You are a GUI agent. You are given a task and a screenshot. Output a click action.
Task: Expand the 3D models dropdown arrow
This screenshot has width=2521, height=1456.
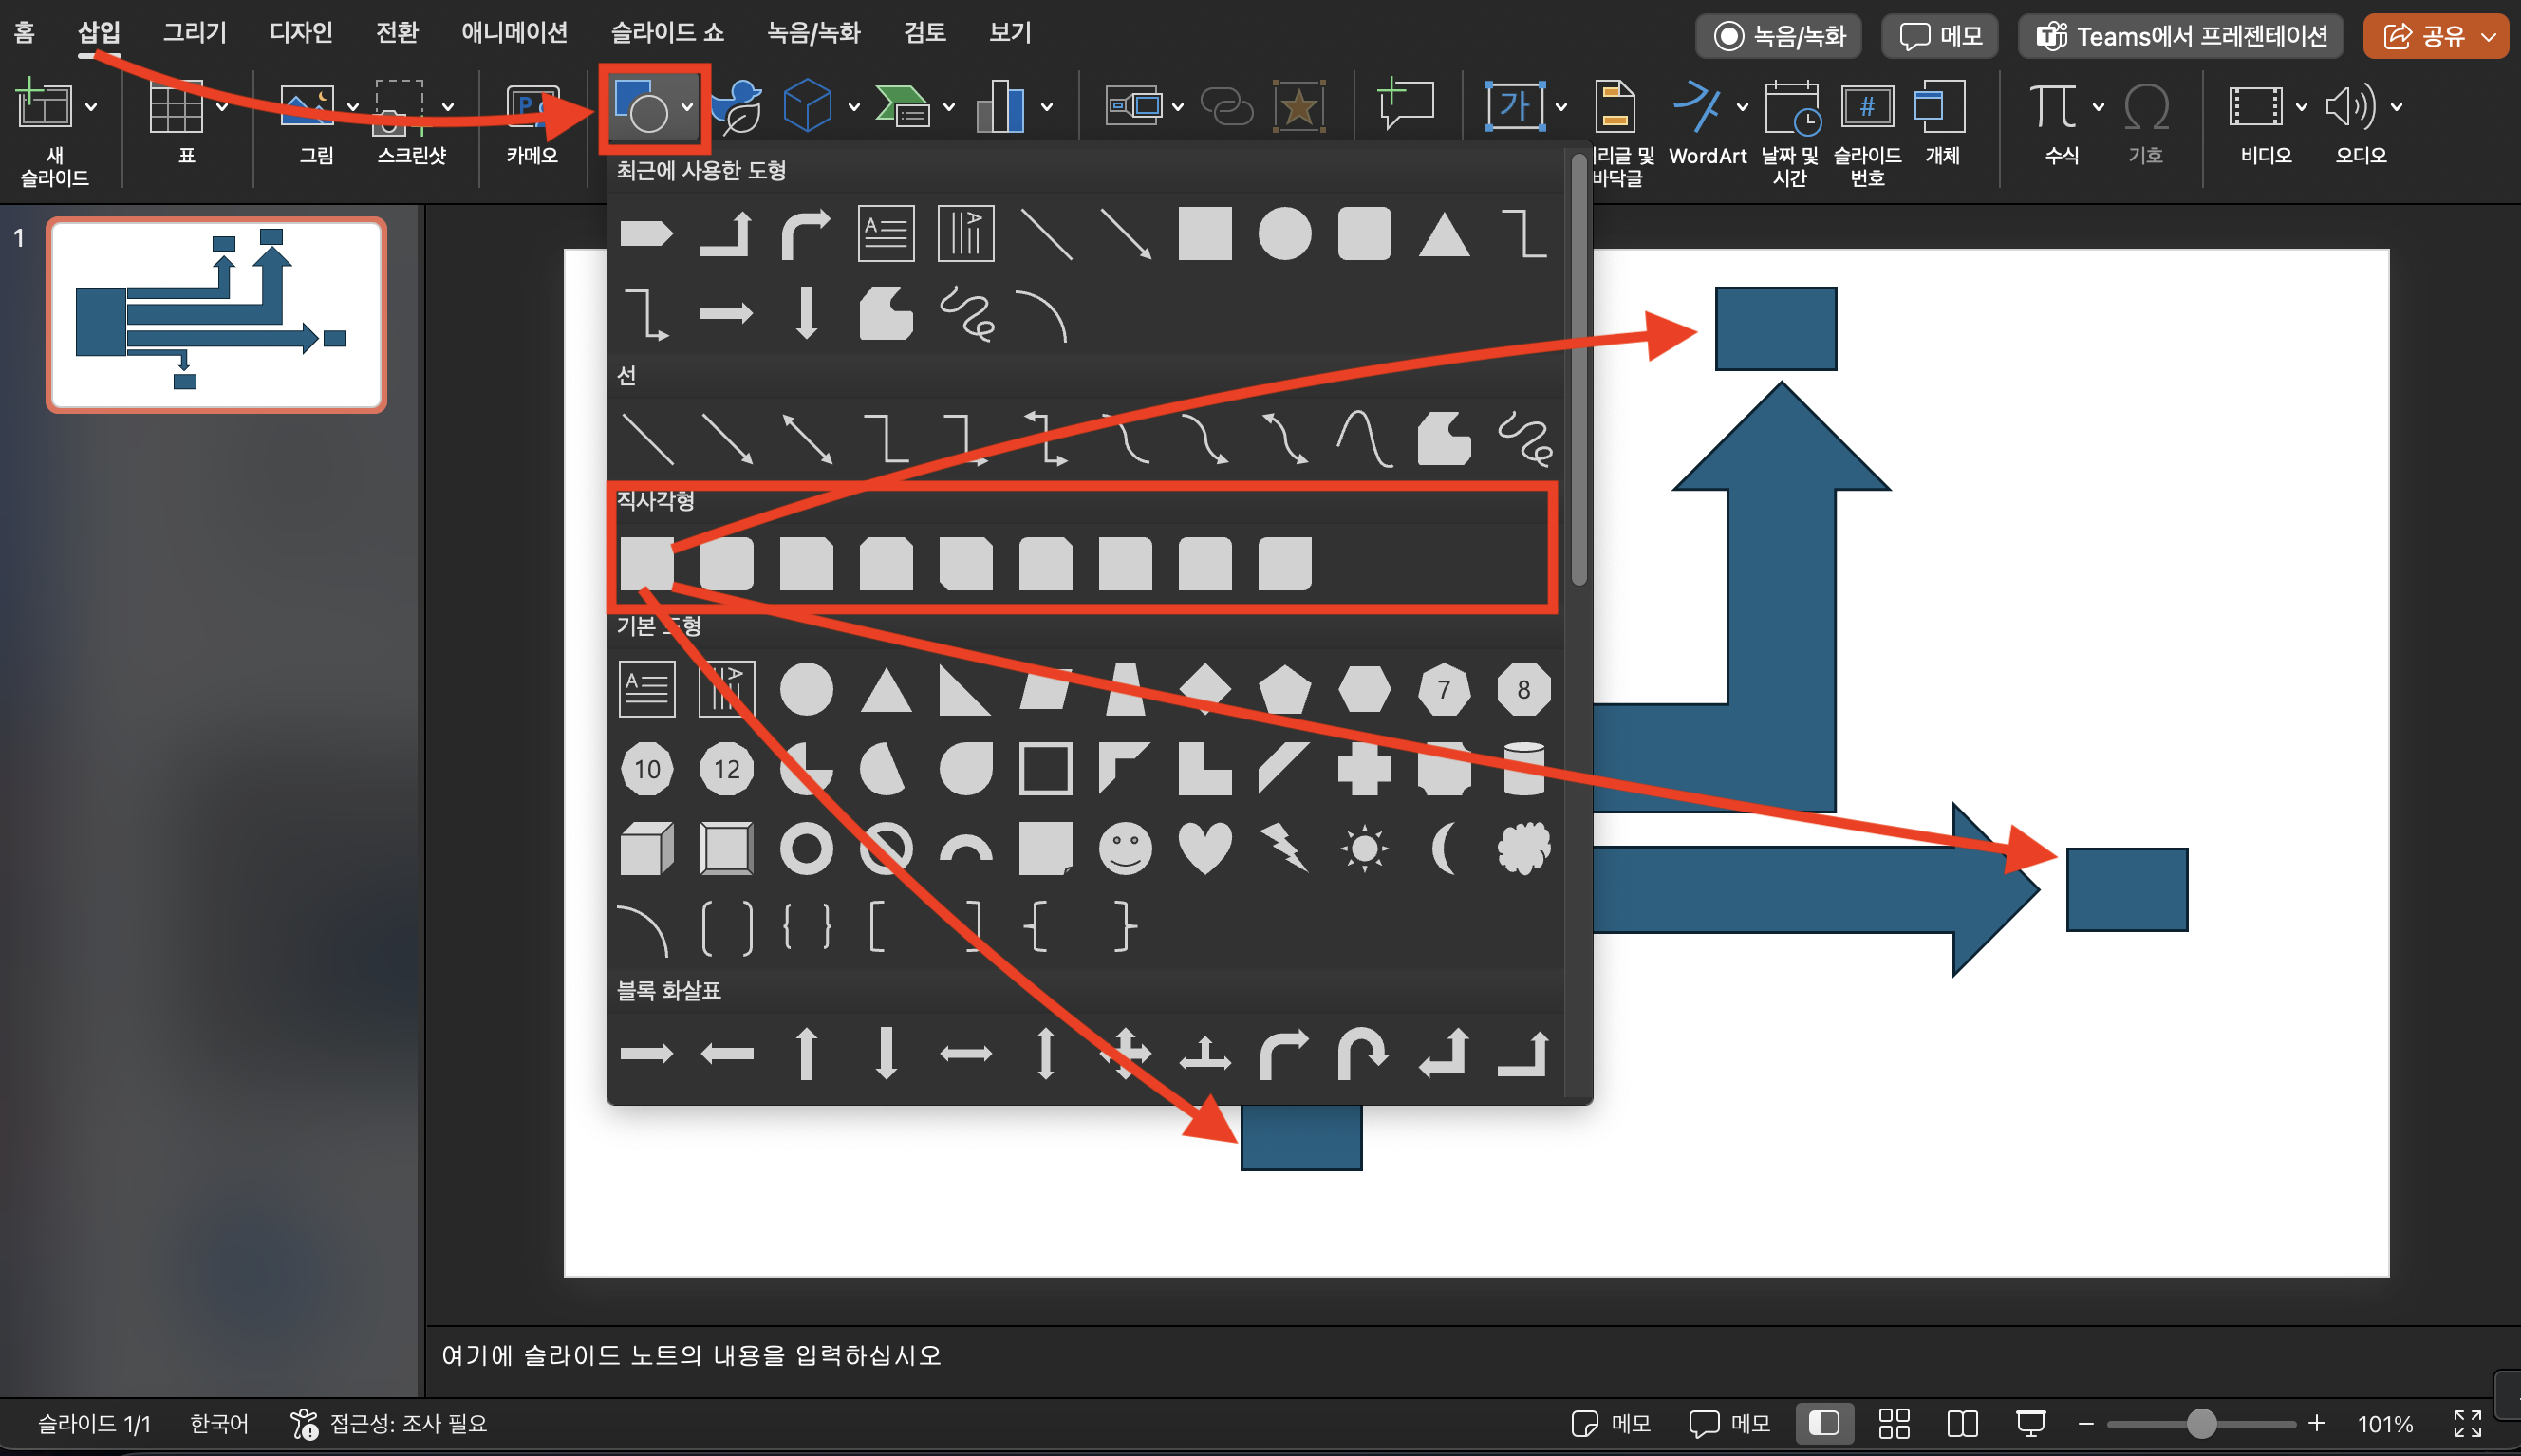tap(853, 107)
